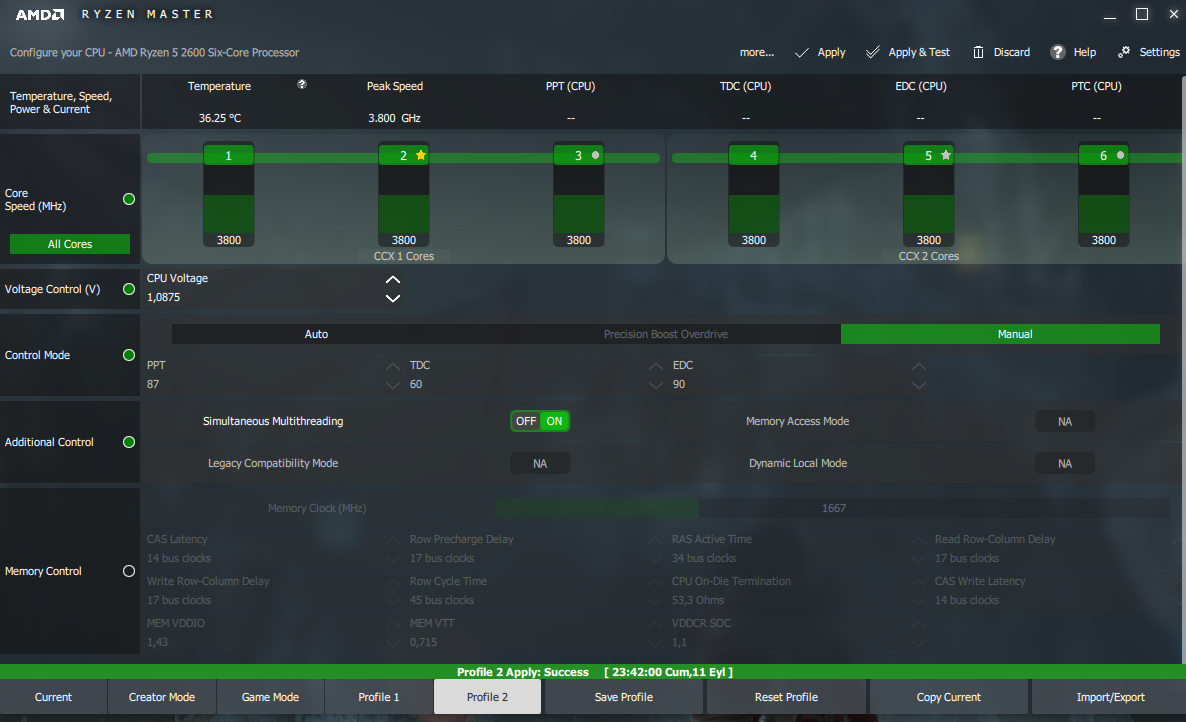The height and width of the screenshot is (722, 1186).
Task: Switch to Creator Mode tab
Action: pos(162,697)
